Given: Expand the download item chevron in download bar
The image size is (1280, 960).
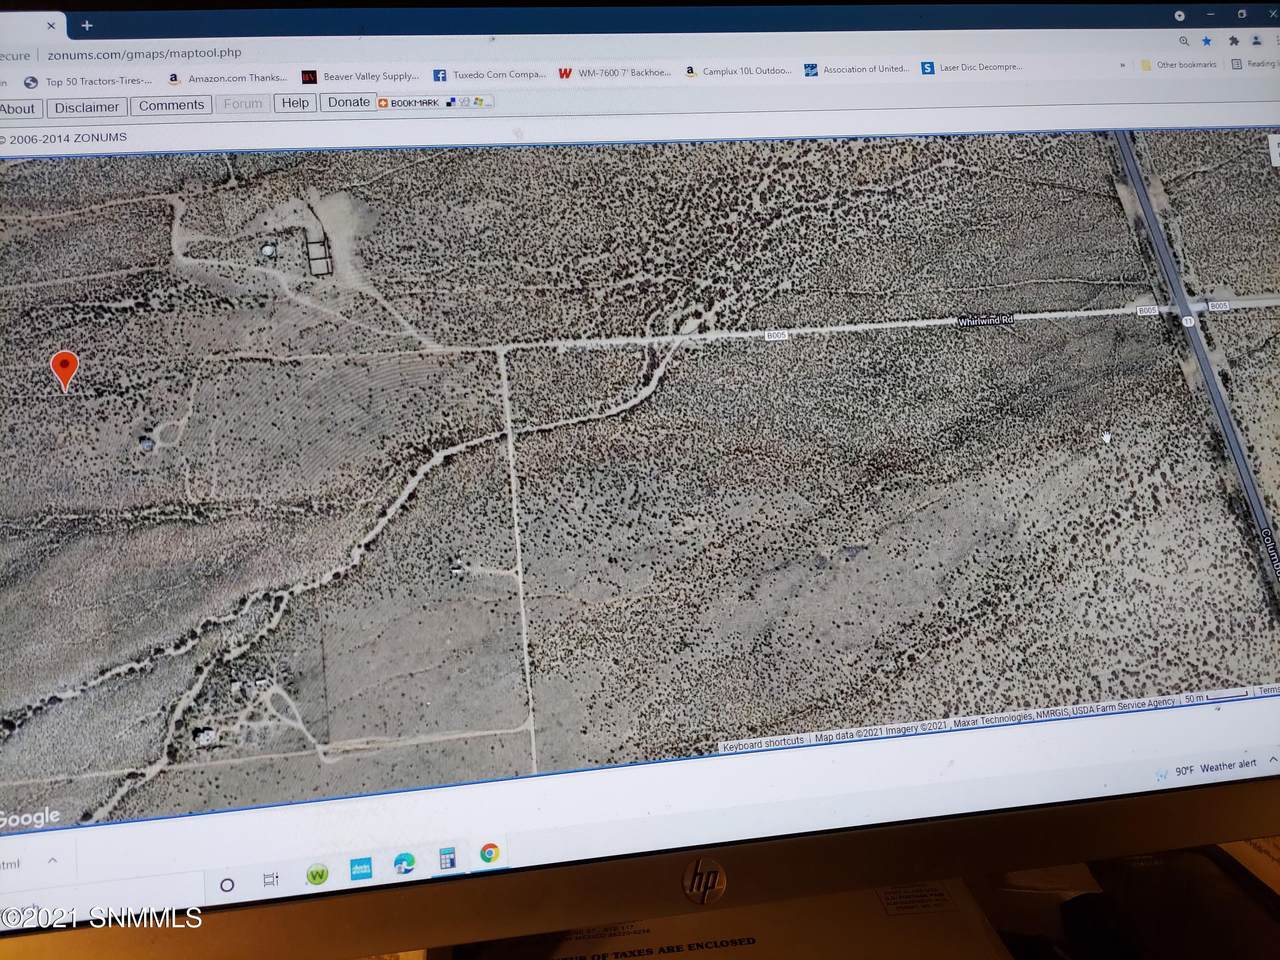Looking at the screenshot, I should point(52,861).
